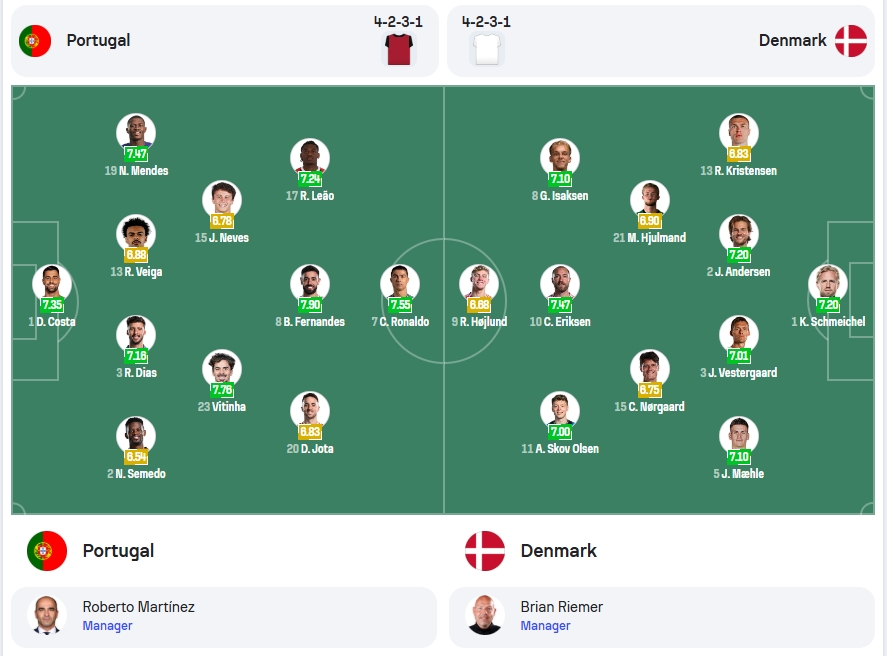Open Brian Riemer manager profile

[662, 617]
